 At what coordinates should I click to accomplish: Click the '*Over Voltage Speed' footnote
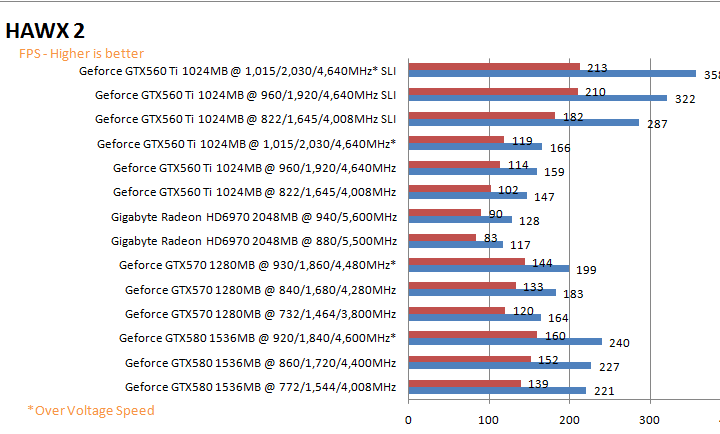(x=91, y=410)
